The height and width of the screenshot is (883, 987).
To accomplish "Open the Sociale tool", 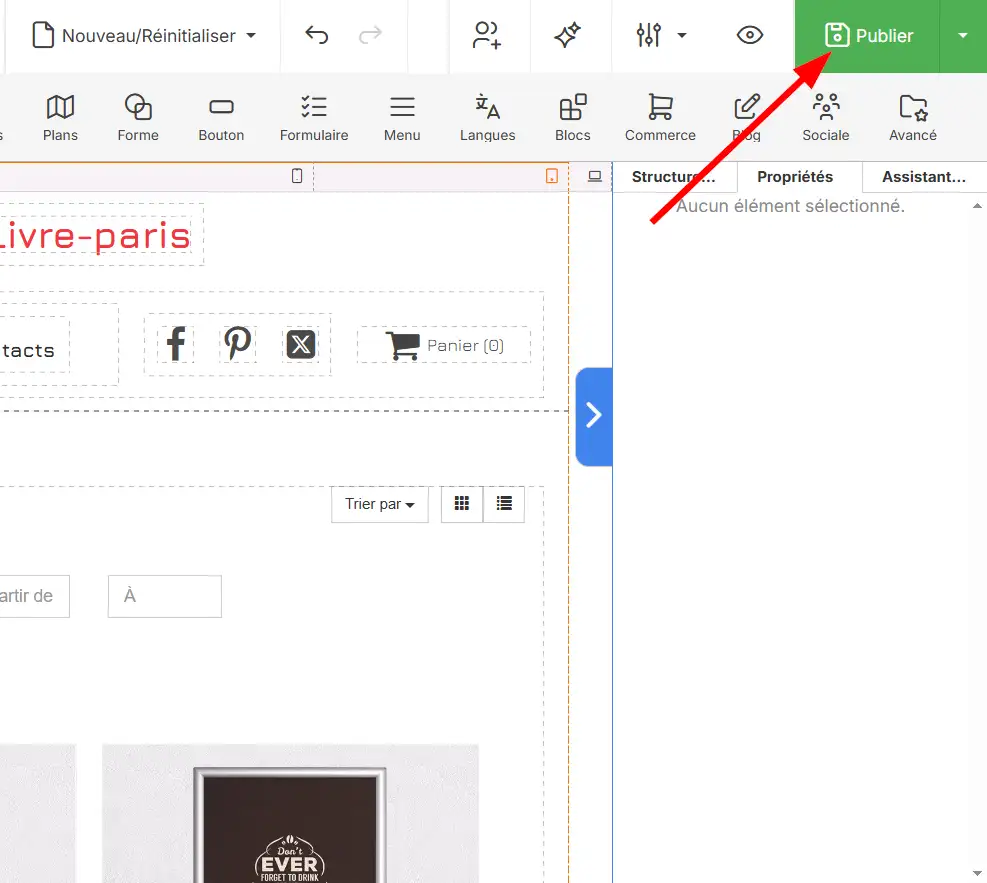I will click(x=826, y=118).
